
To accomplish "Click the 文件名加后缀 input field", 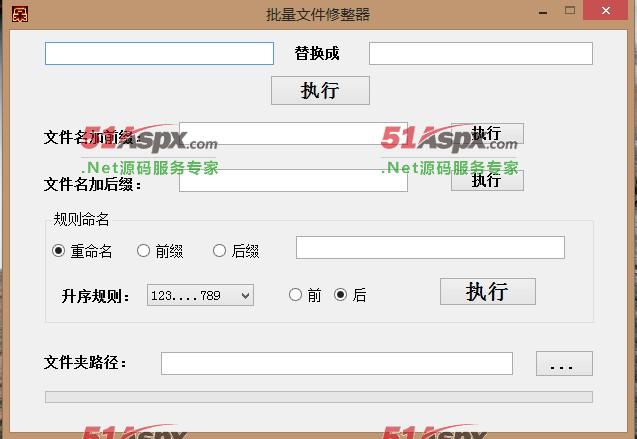I will [x=293, y=180].
